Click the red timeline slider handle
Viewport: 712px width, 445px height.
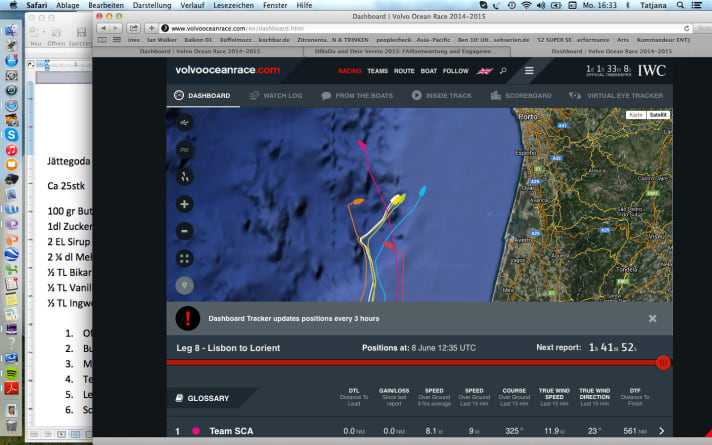pyautogui.click(x=663, y=363)
